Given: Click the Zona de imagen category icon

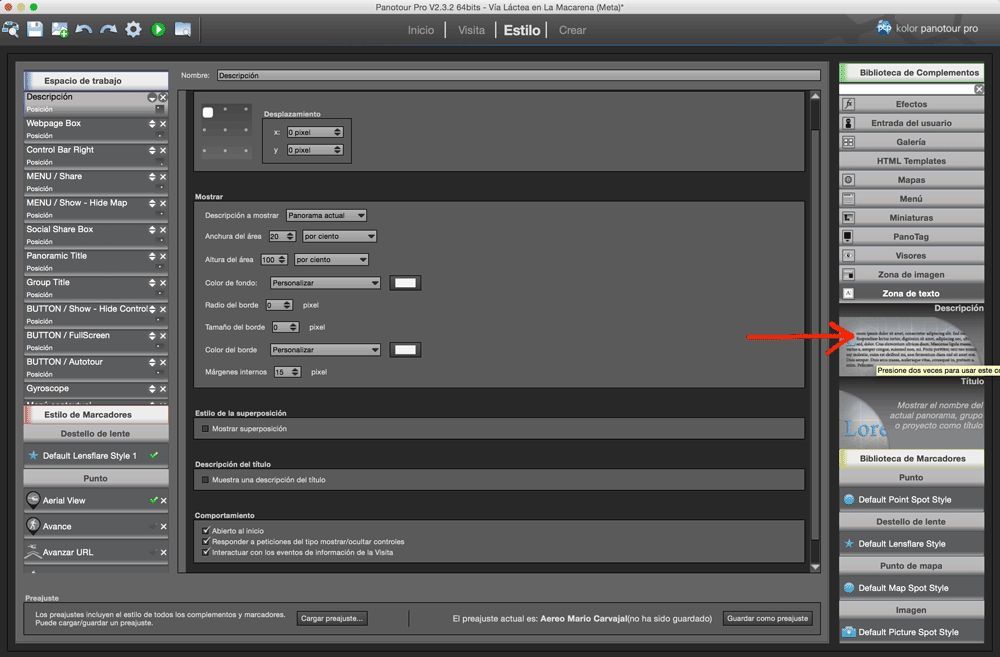Looking at the screenshot, I should tap(848, 275).
